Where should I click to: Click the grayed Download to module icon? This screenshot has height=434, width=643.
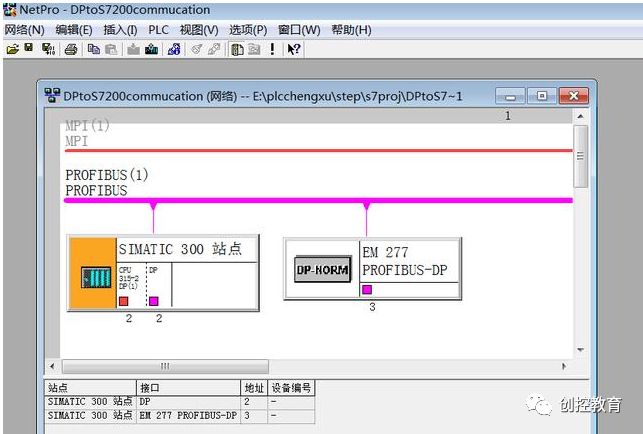coord(133,50)
